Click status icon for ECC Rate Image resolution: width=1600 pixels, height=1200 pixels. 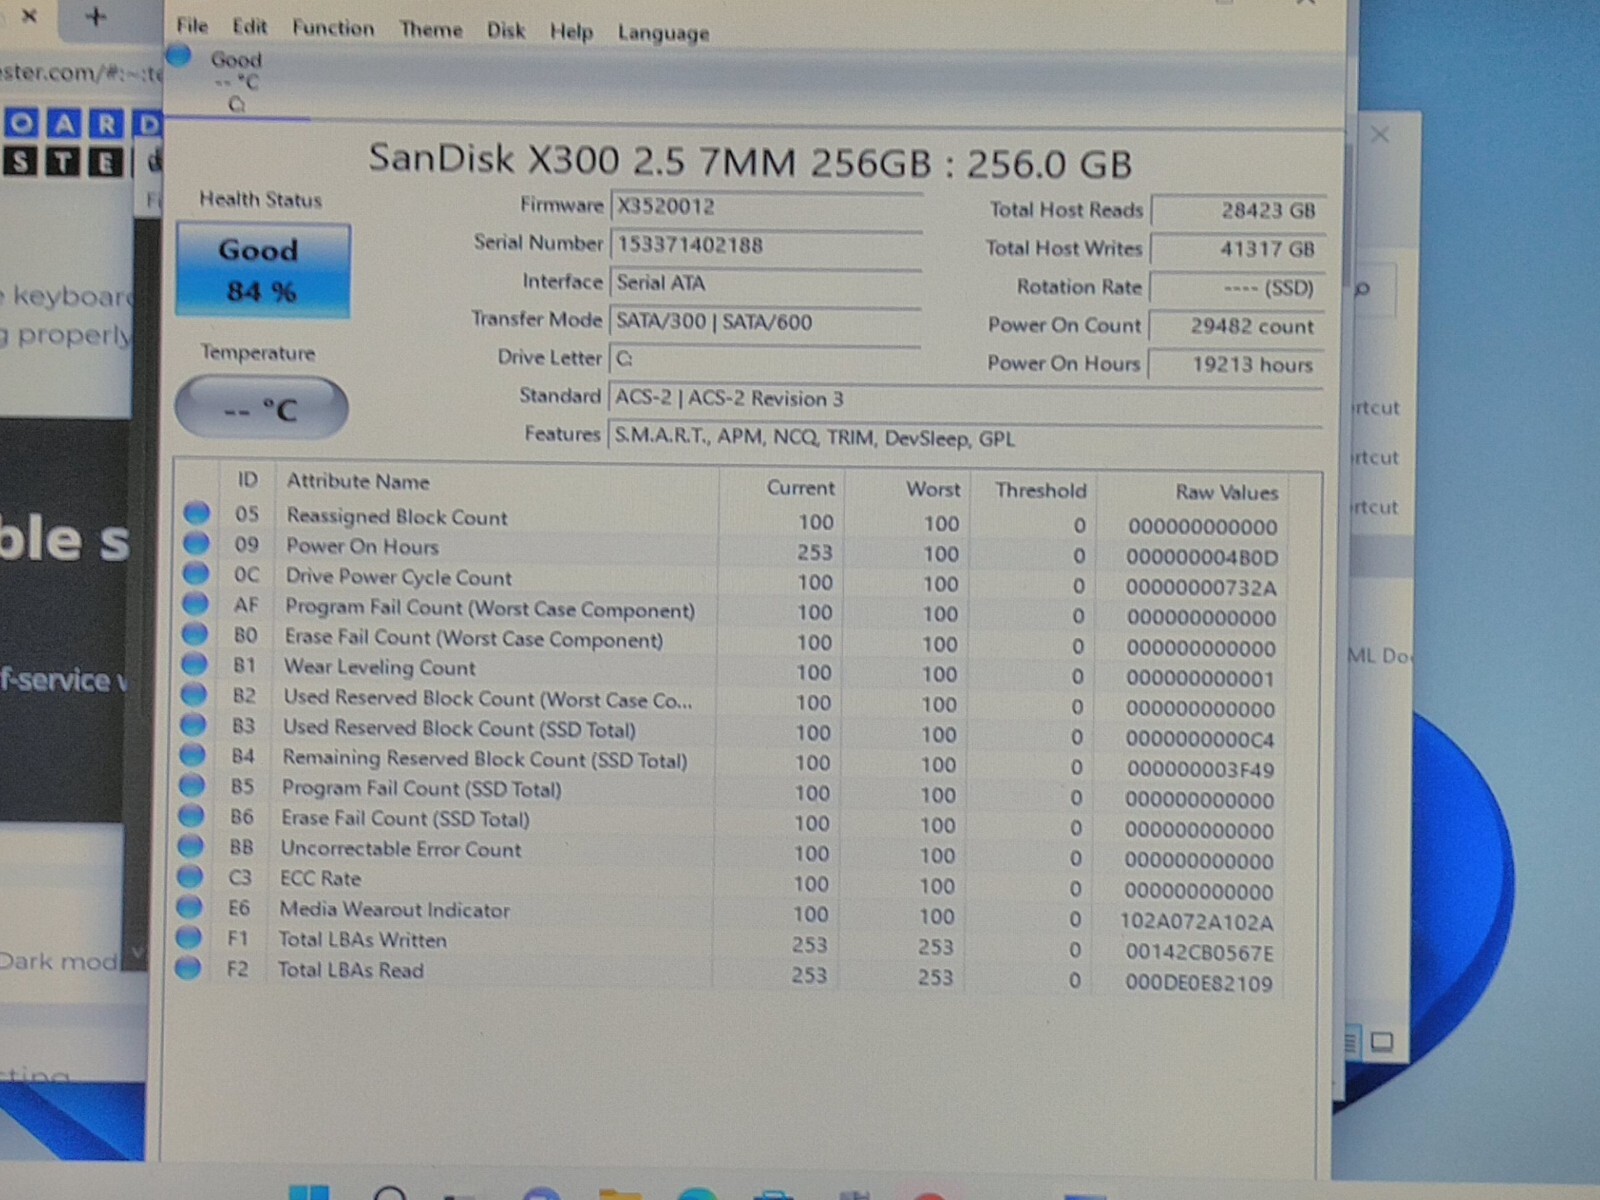(190, 876)
